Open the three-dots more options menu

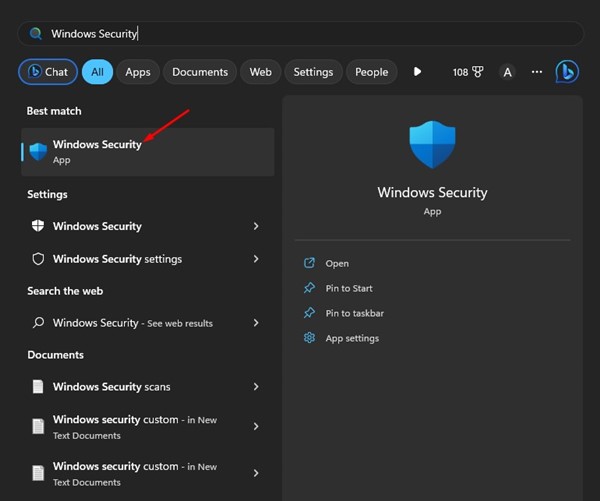pyautogui.click(x=537, y=72)
